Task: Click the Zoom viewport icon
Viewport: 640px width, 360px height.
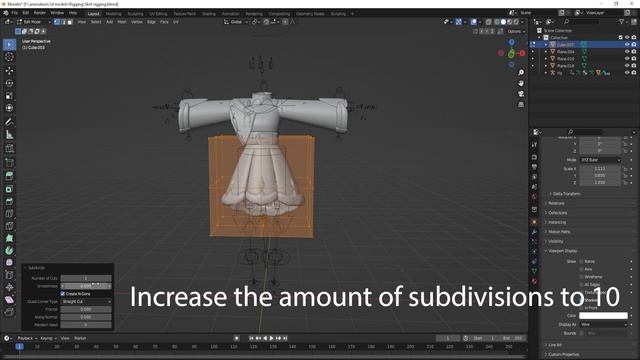Action: point(521,73)
